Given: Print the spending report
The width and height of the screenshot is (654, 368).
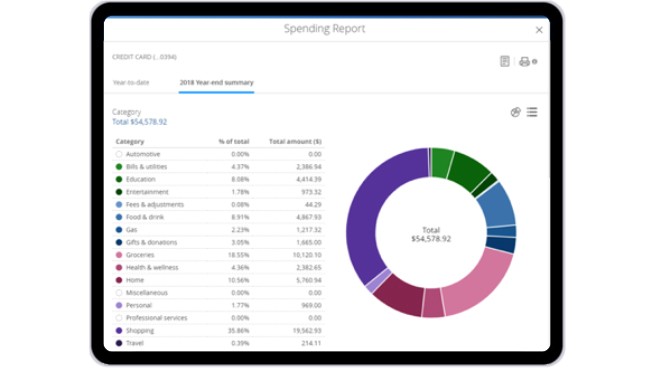Looking at the screenshot, I should 524,62.
